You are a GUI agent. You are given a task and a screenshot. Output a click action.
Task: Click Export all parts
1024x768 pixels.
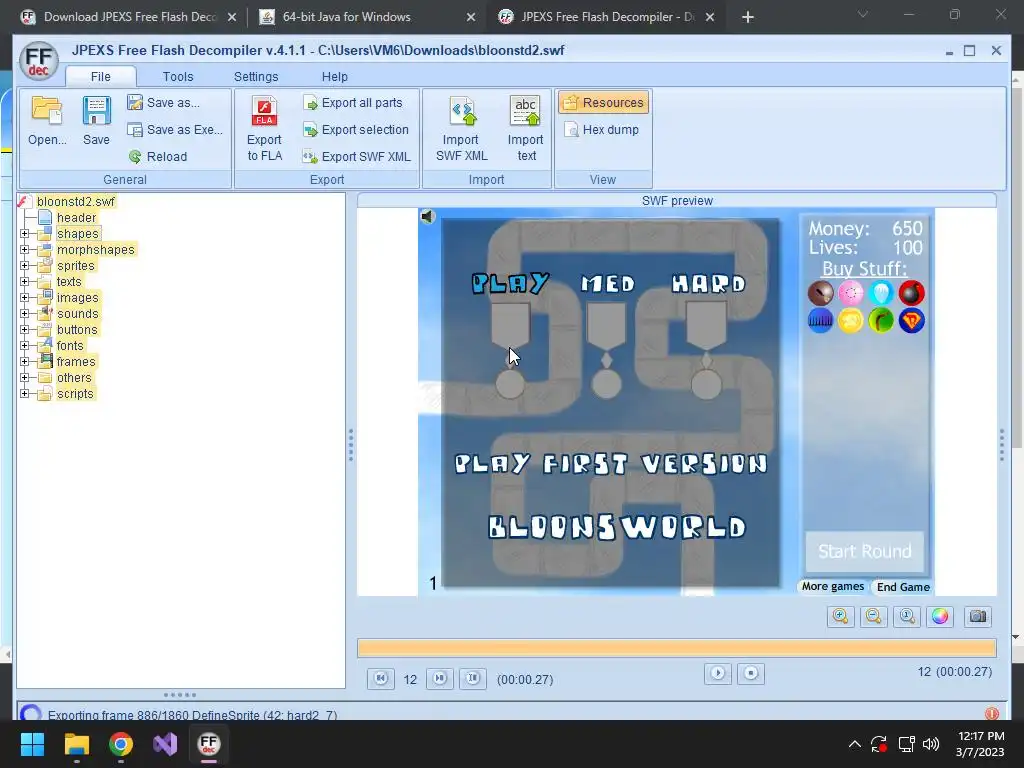pyautogui.click(x=353, y=103)
